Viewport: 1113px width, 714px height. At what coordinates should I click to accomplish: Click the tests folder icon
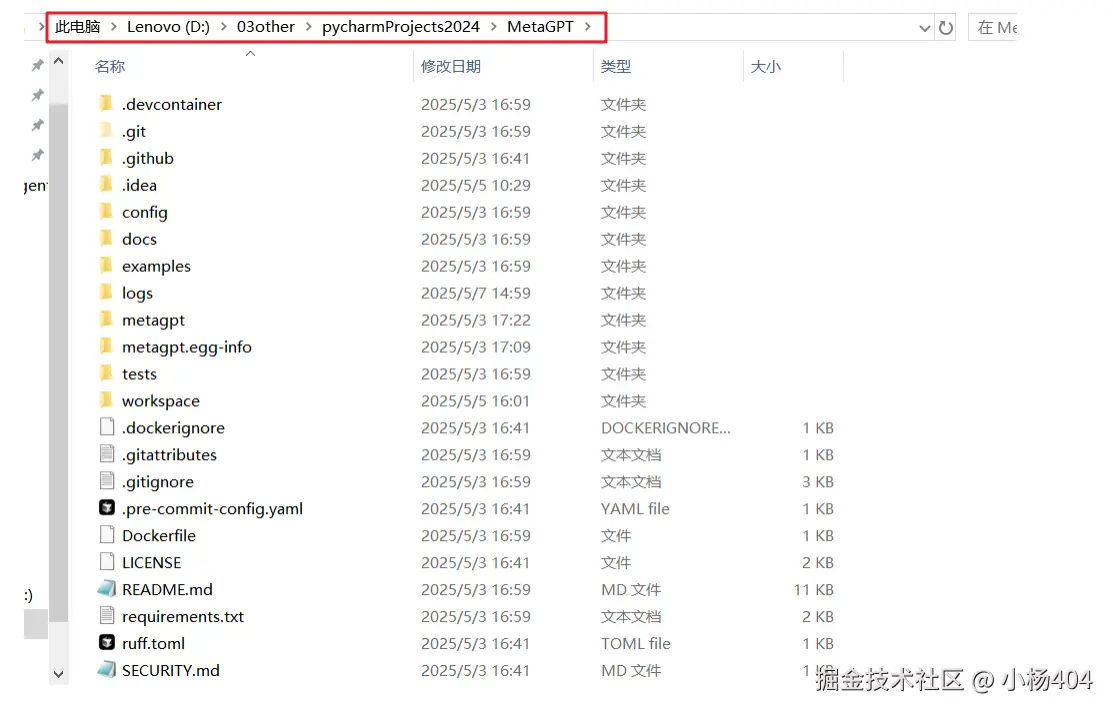[106, 373]
